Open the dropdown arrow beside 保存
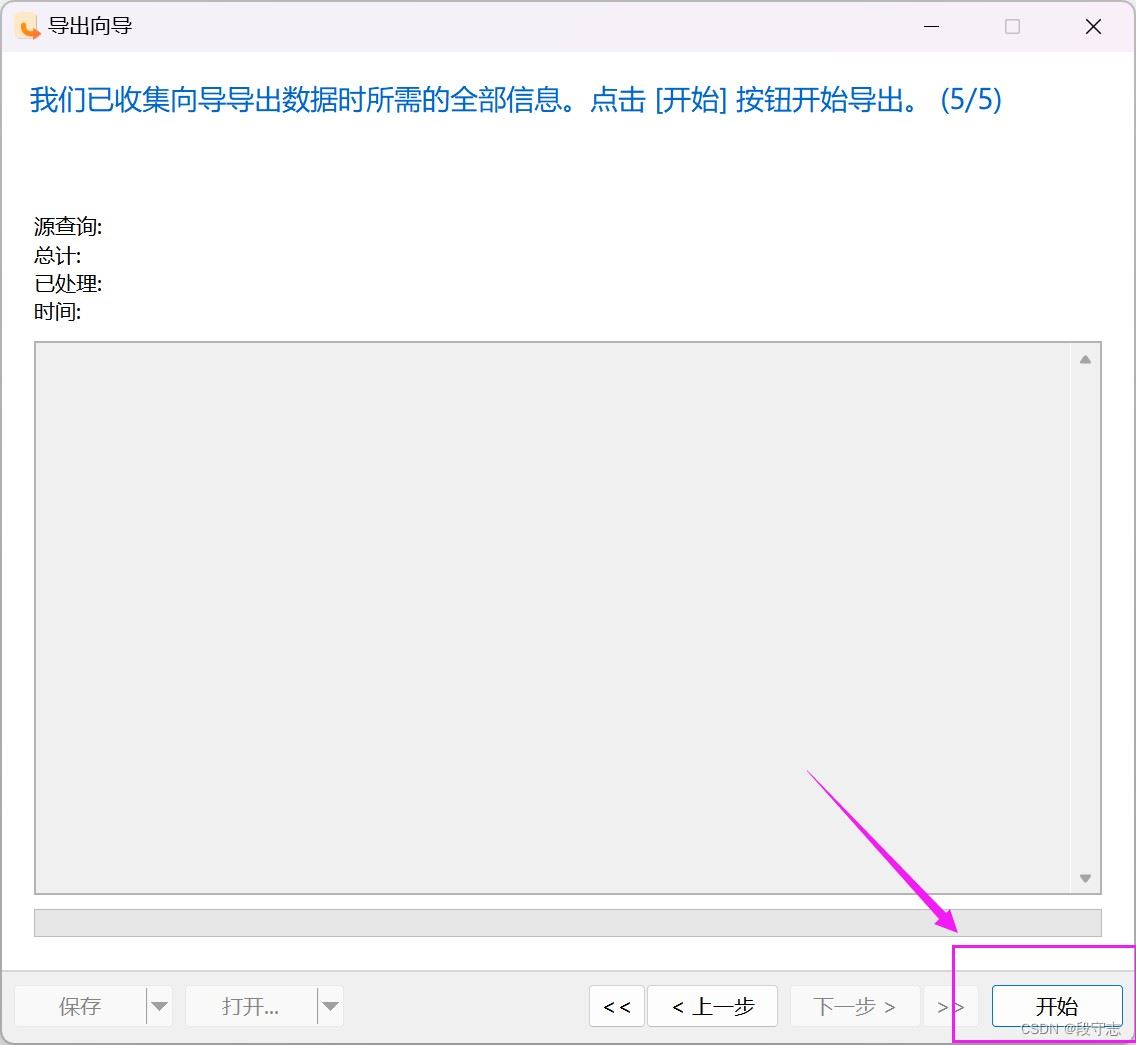Image resolution: width=1136 pixels, height=1045 pixels. [159, 1006]
